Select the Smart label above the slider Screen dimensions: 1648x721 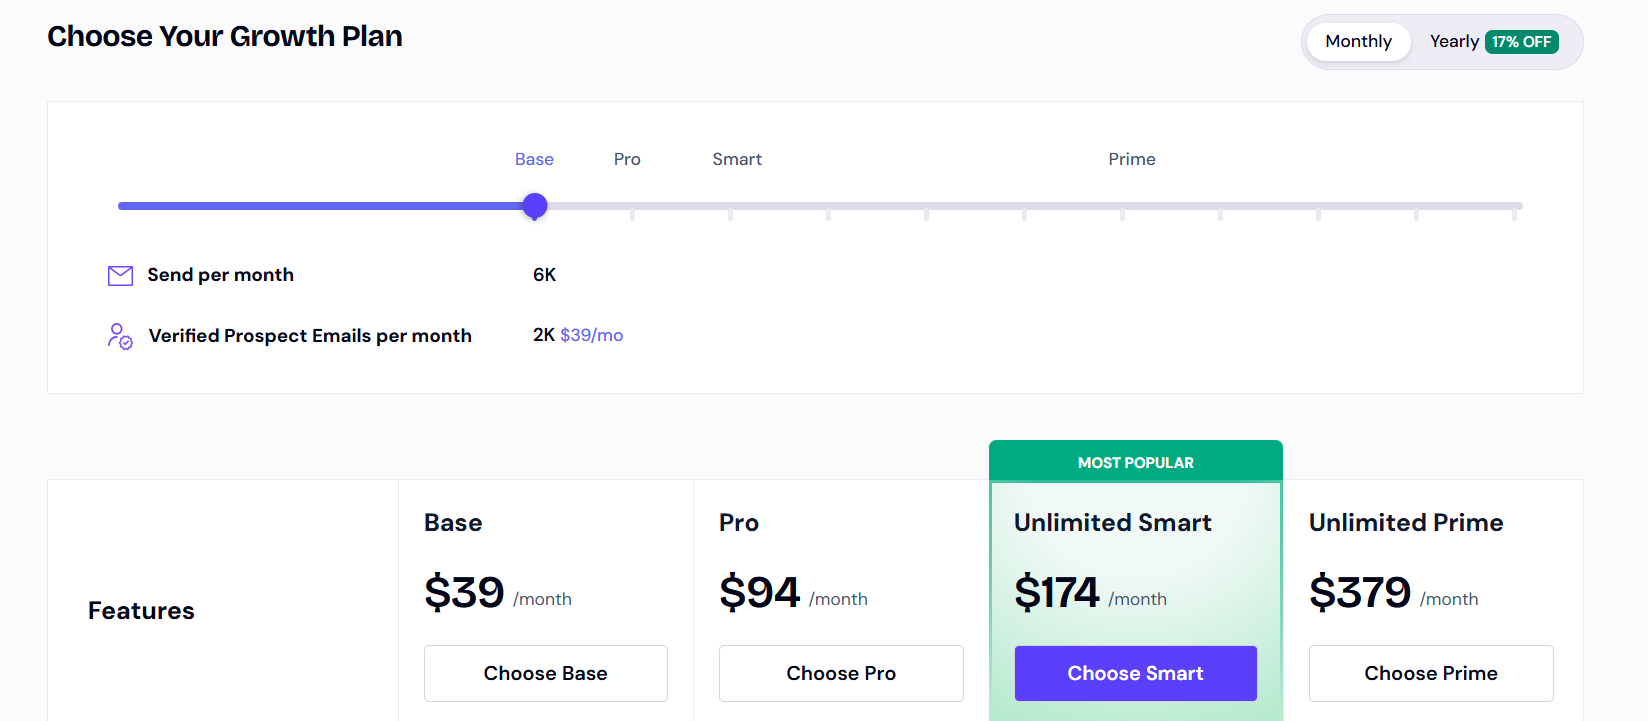point(737,159)
